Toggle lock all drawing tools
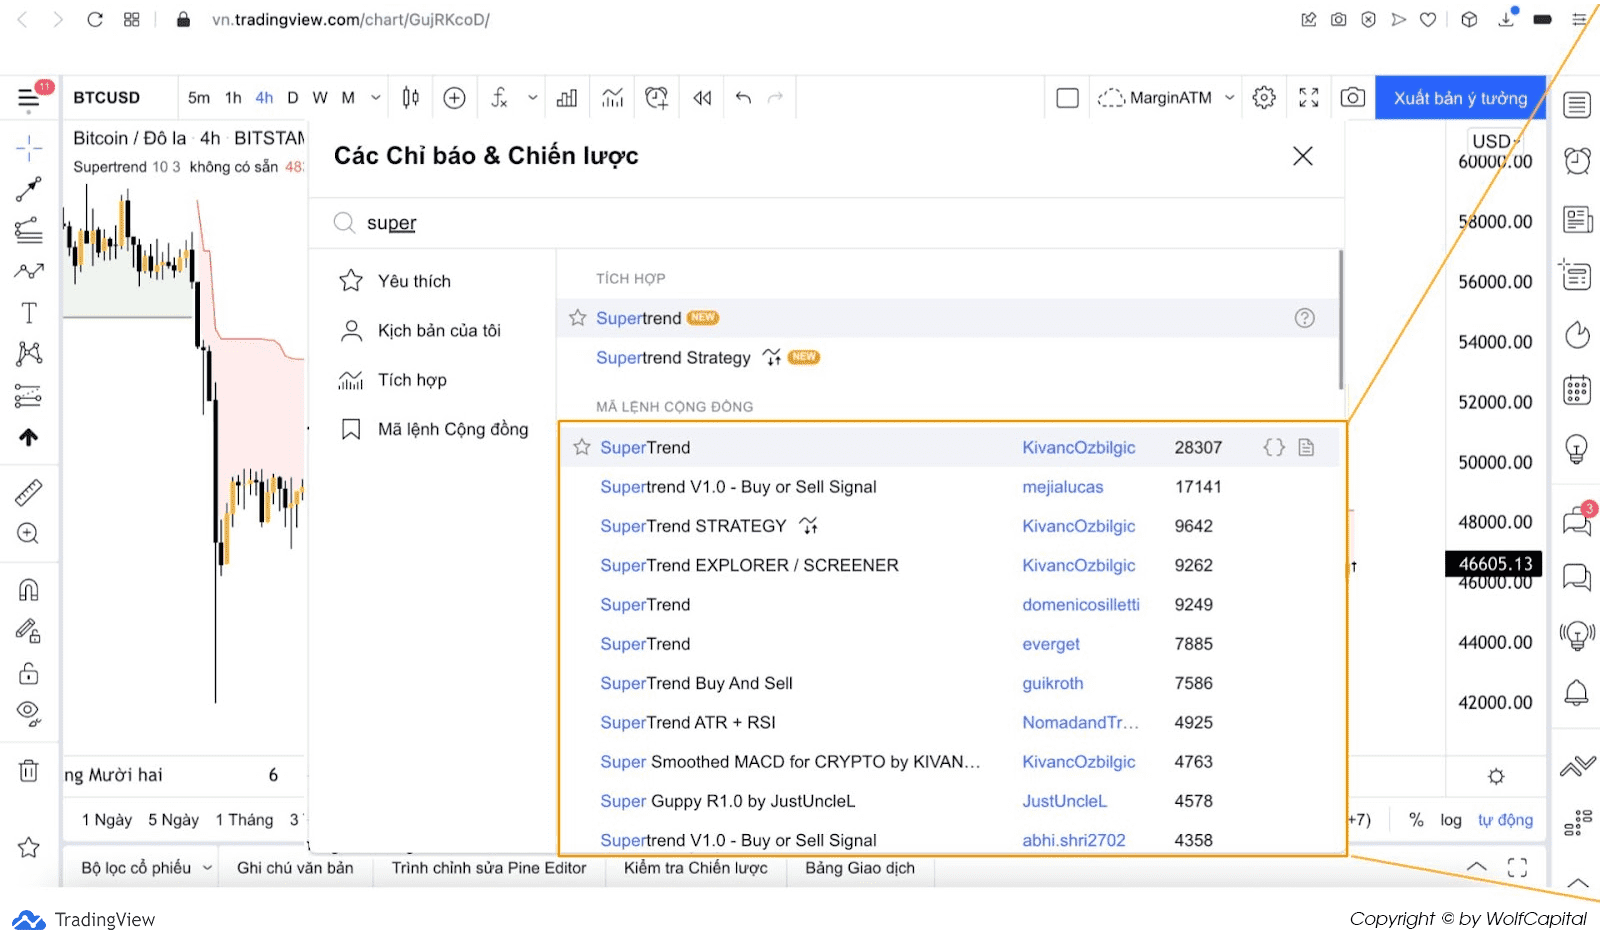The height and width of the screenshot is (935, 1600). 29,673
